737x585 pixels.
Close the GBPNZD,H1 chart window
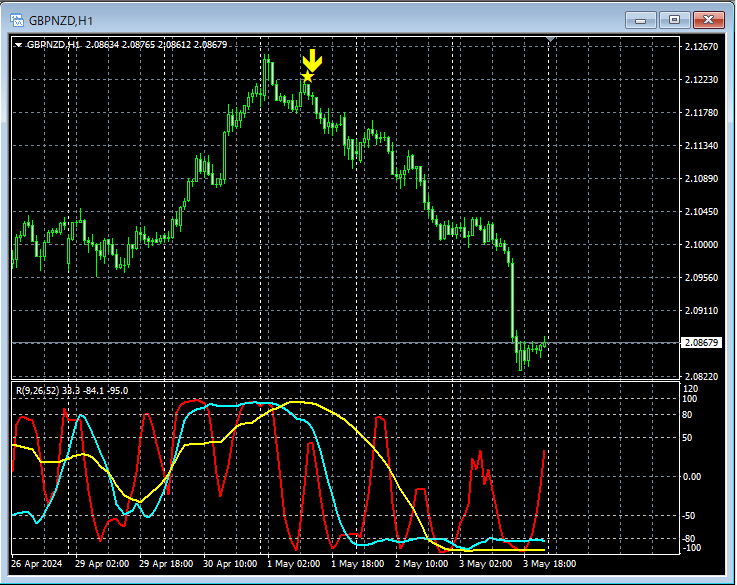coord(709,19)
